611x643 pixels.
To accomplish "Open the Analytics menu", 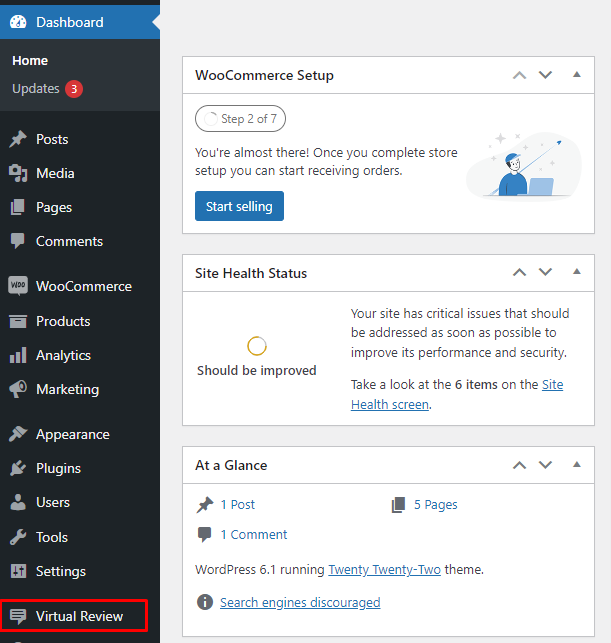I will pos(64,356).
